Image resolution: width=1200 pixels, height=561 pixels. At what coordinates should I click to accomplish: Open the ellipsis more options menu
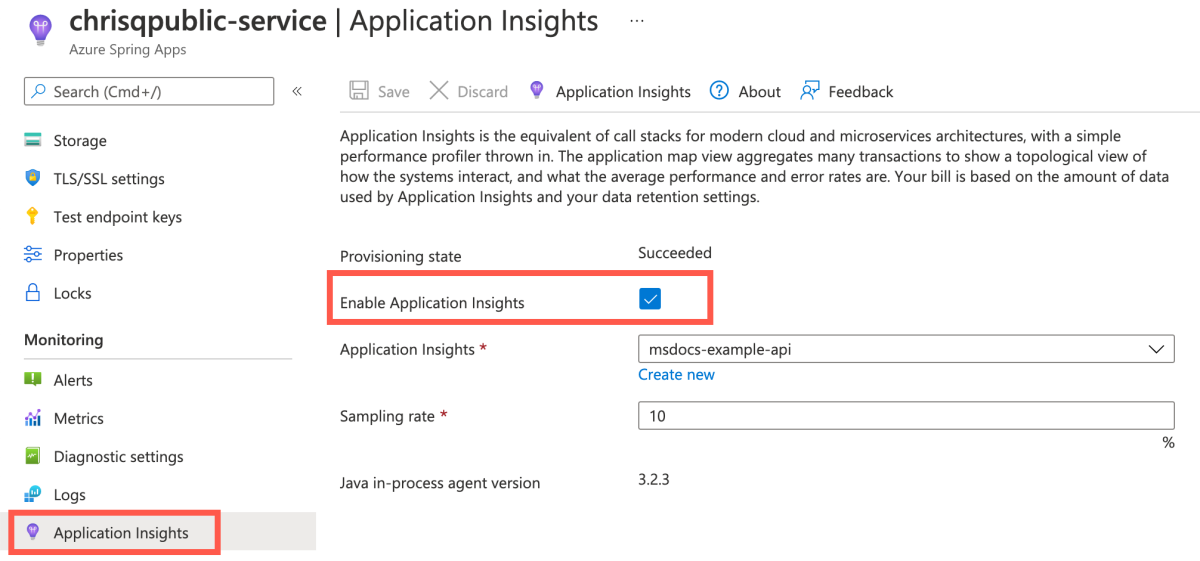pyautogui.click(x=636, y=20)
